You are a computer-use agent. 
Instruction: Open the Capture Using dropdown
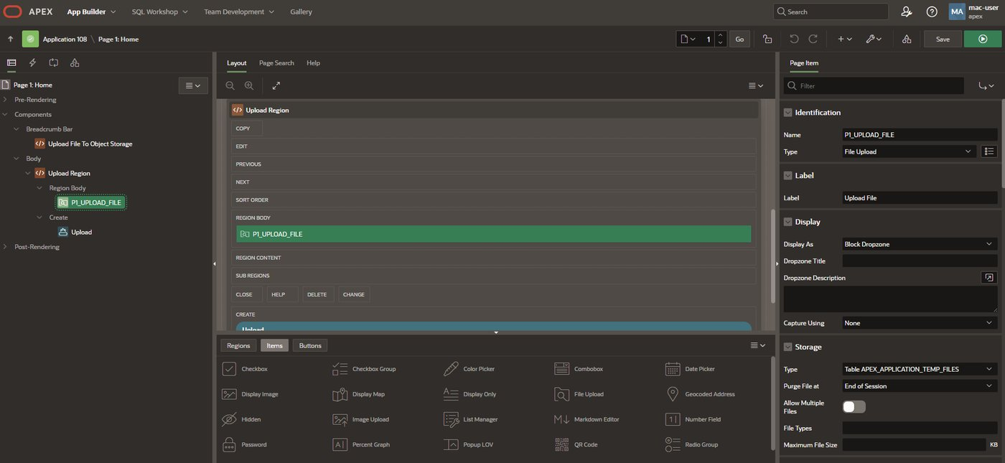click(x=920, y=323)
